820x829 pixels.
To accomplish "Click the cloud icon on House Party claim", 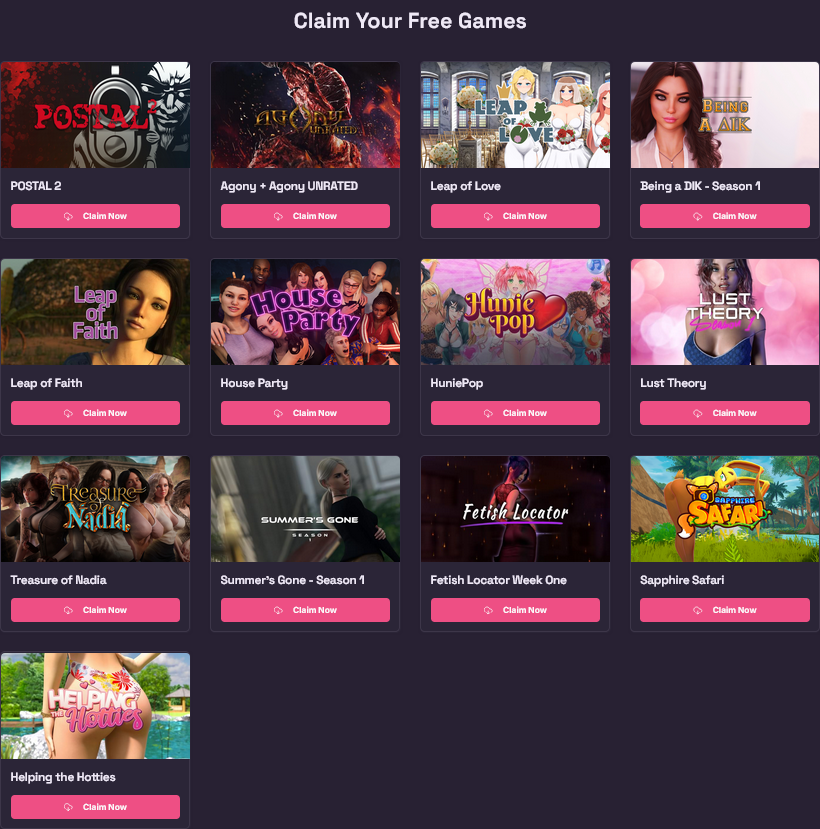I will (278, 413).
